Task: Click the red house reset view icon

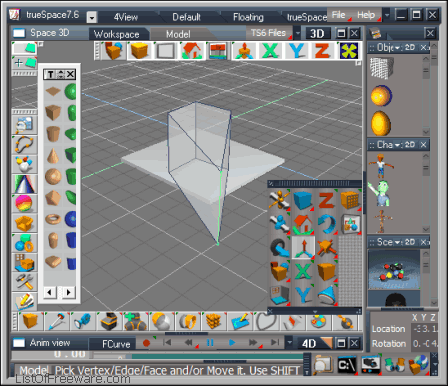Action: click(192, 51)
